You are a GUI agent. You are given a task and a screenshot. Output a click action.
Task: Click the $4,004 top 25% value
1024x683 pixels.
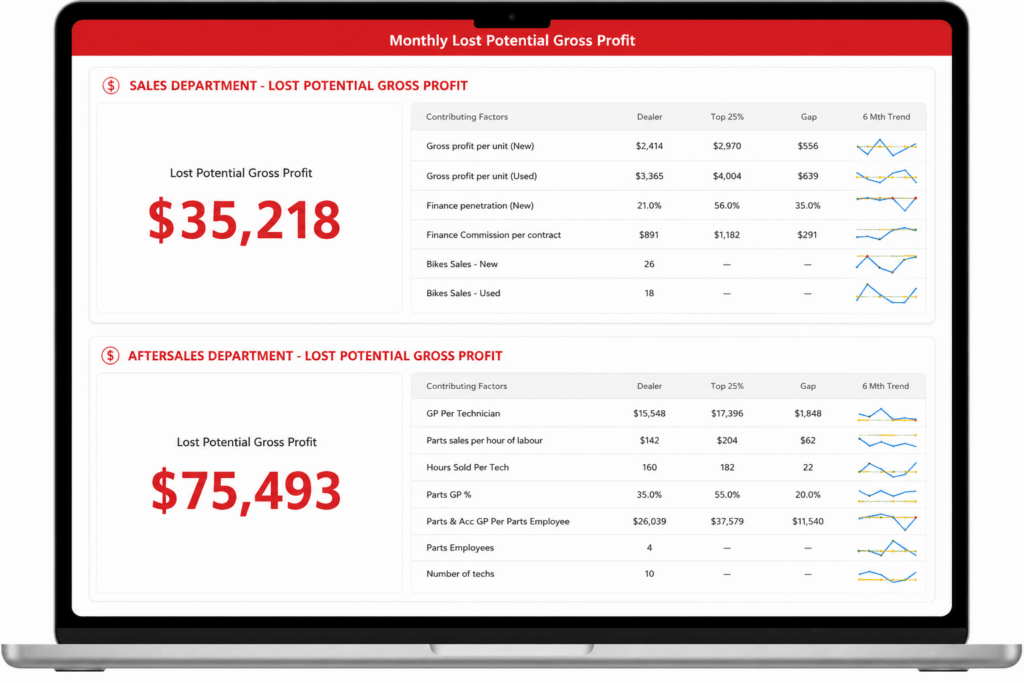pos(727,176)
